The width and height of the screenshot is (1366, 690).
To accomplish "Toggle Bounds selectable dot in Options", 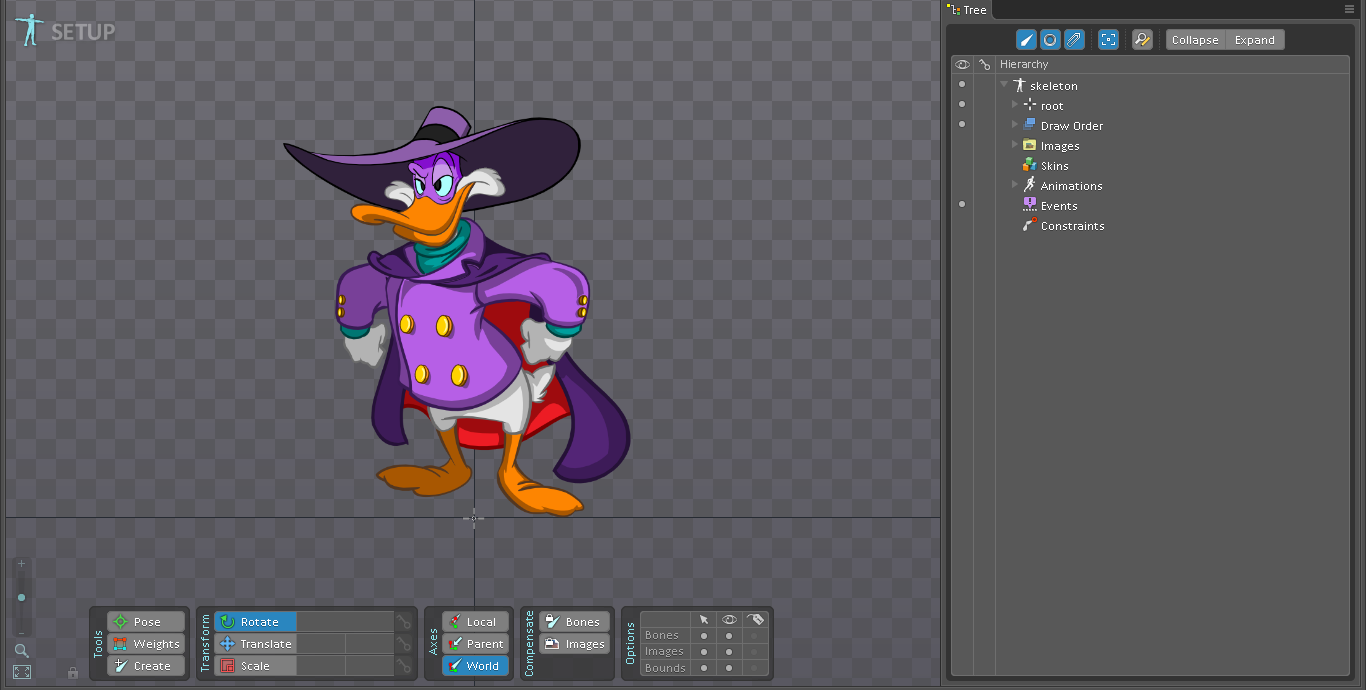I will 704,667.
